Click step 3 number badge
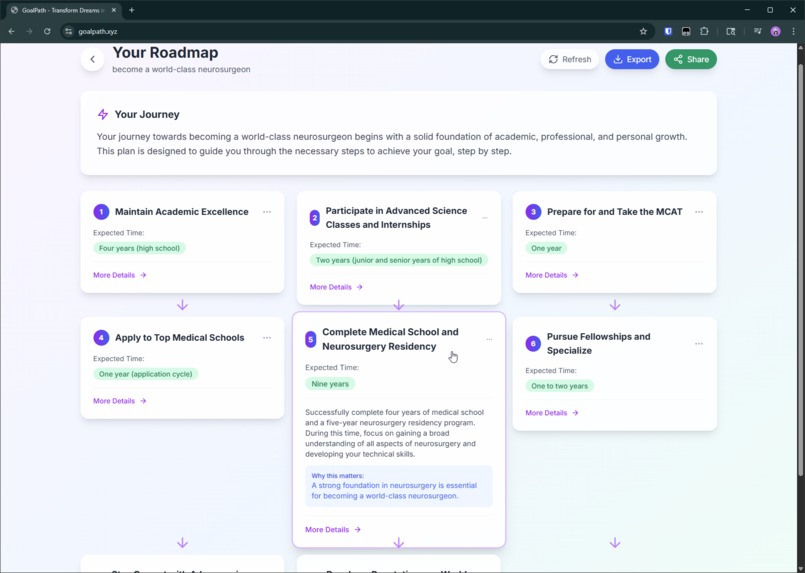Image resolution: width=805 pixels, height=573 pixels. click(533, 212)
